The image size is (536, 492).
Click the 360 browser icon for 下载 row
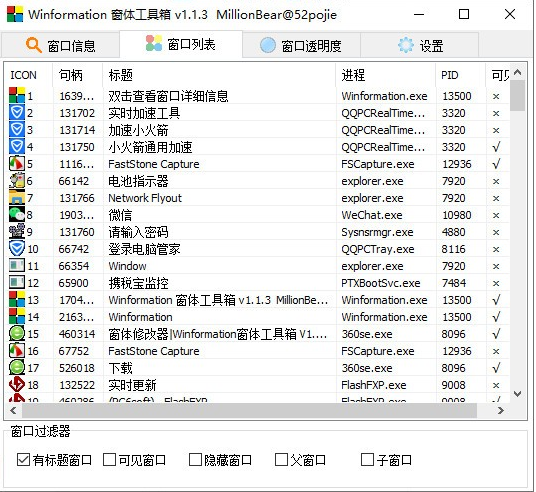tap(17, 368)
